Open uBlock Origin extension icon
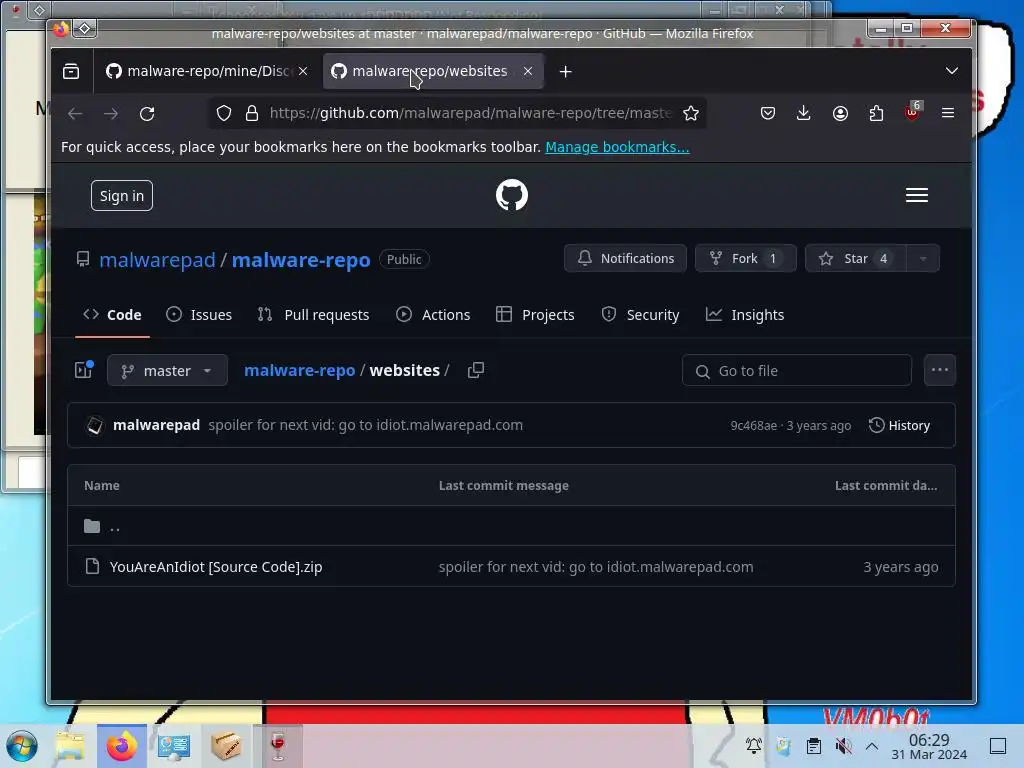 pyautogui.click(x=912, y=112)
